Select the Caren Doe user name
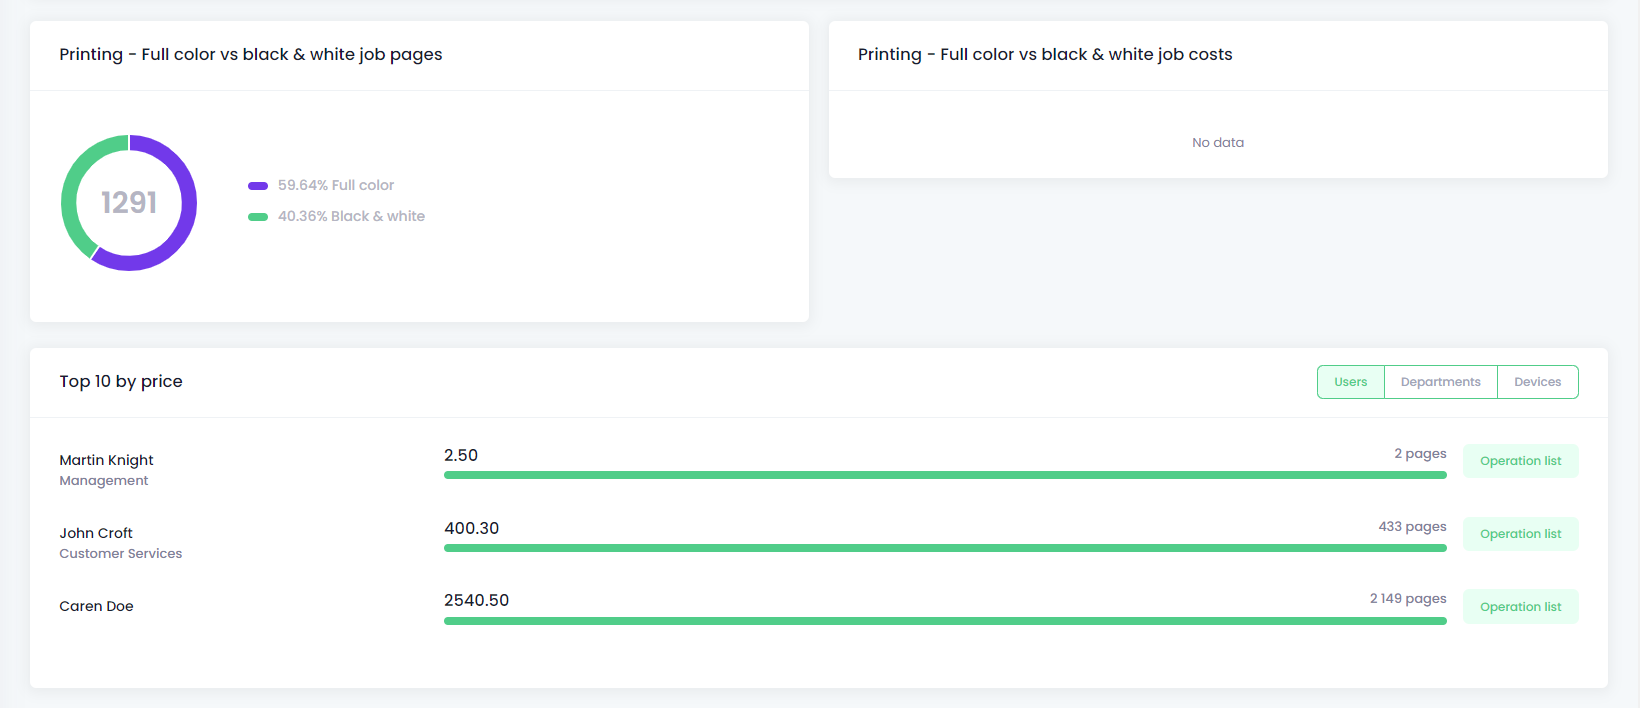 (x=96, y=606)
